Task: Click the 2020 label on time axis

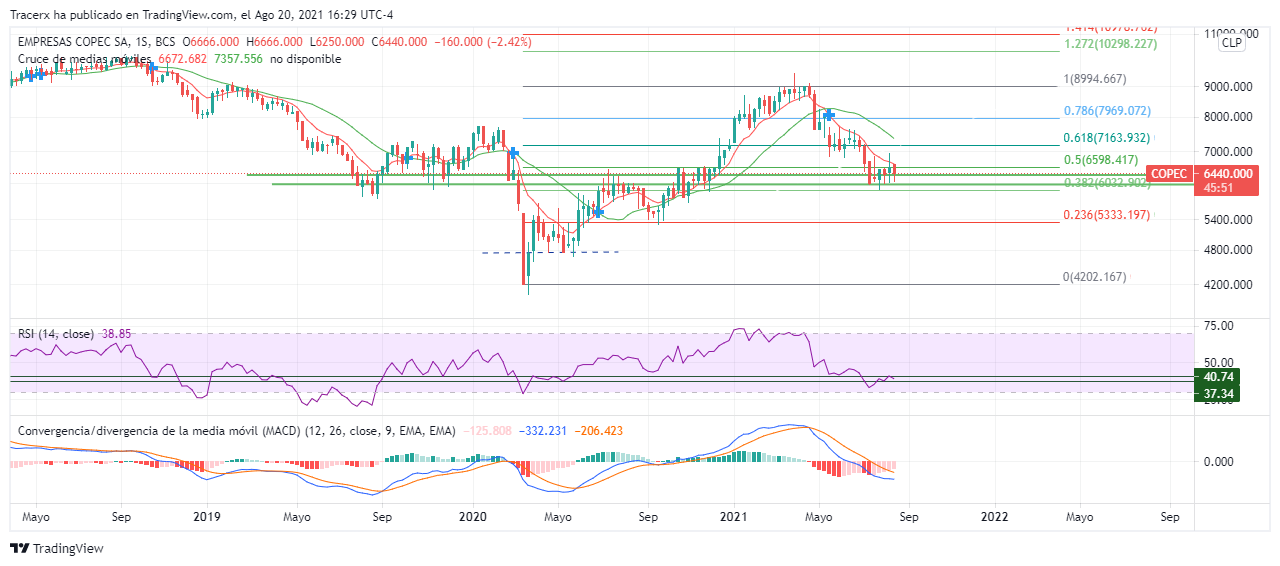Action: click(x=471, y=518)
